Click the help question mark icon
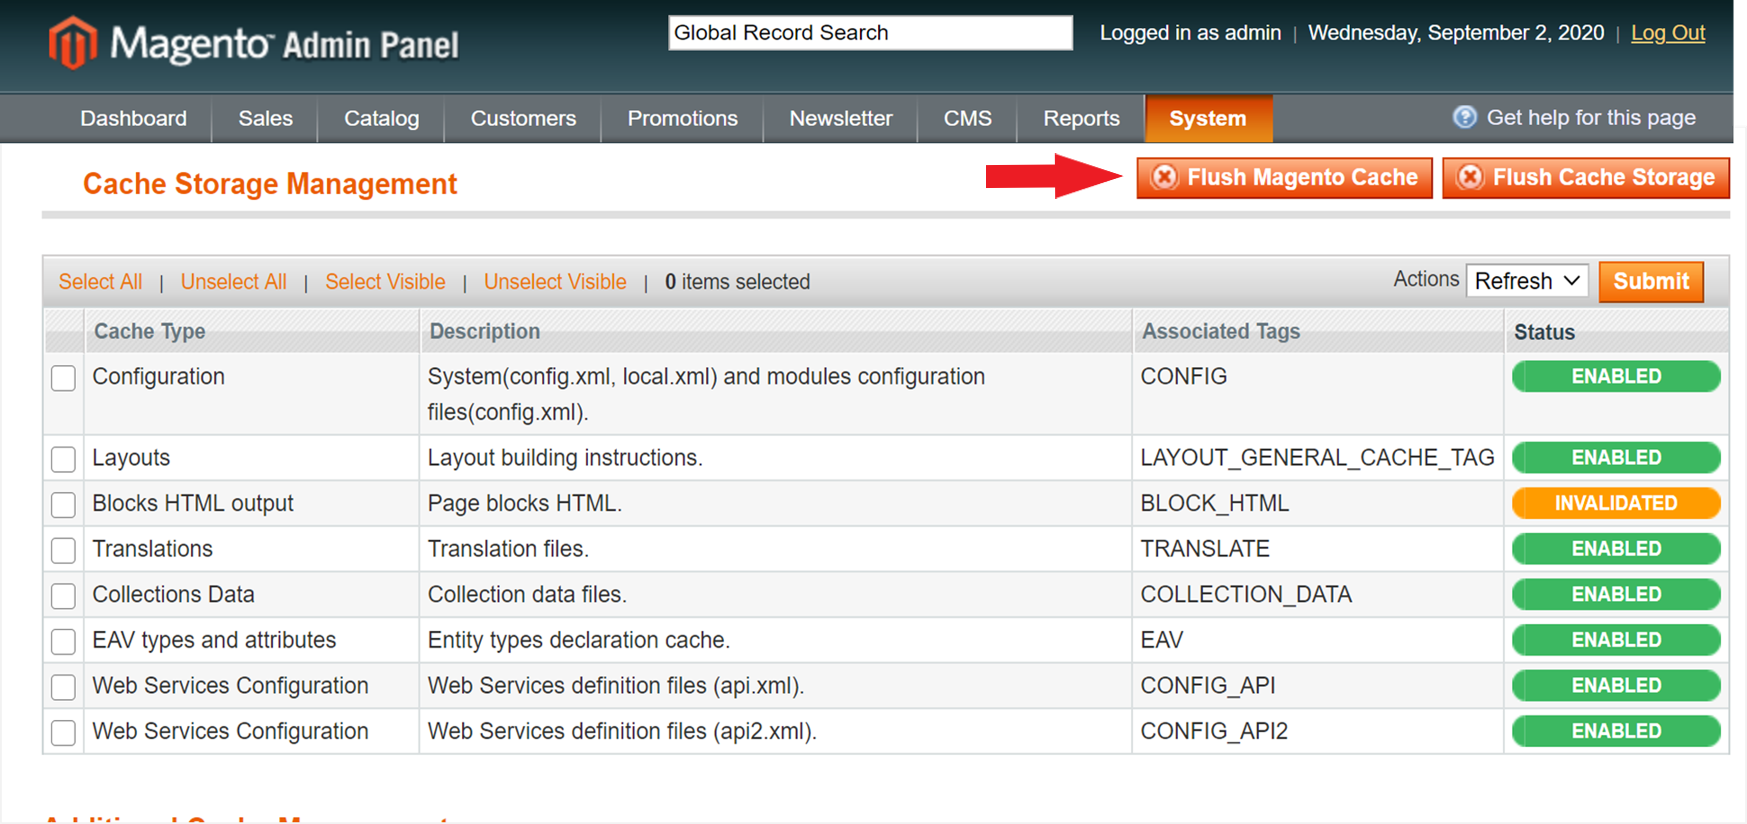Viewport: 1747px width, 824px height. tap(1465, 117)
